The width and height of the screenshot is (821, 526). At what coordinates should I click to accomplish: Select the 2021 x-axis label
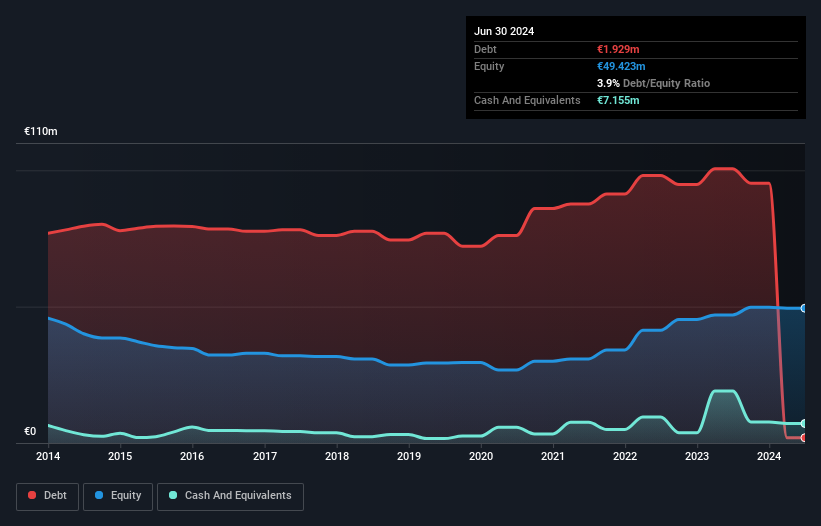click(x=553, y=456)
